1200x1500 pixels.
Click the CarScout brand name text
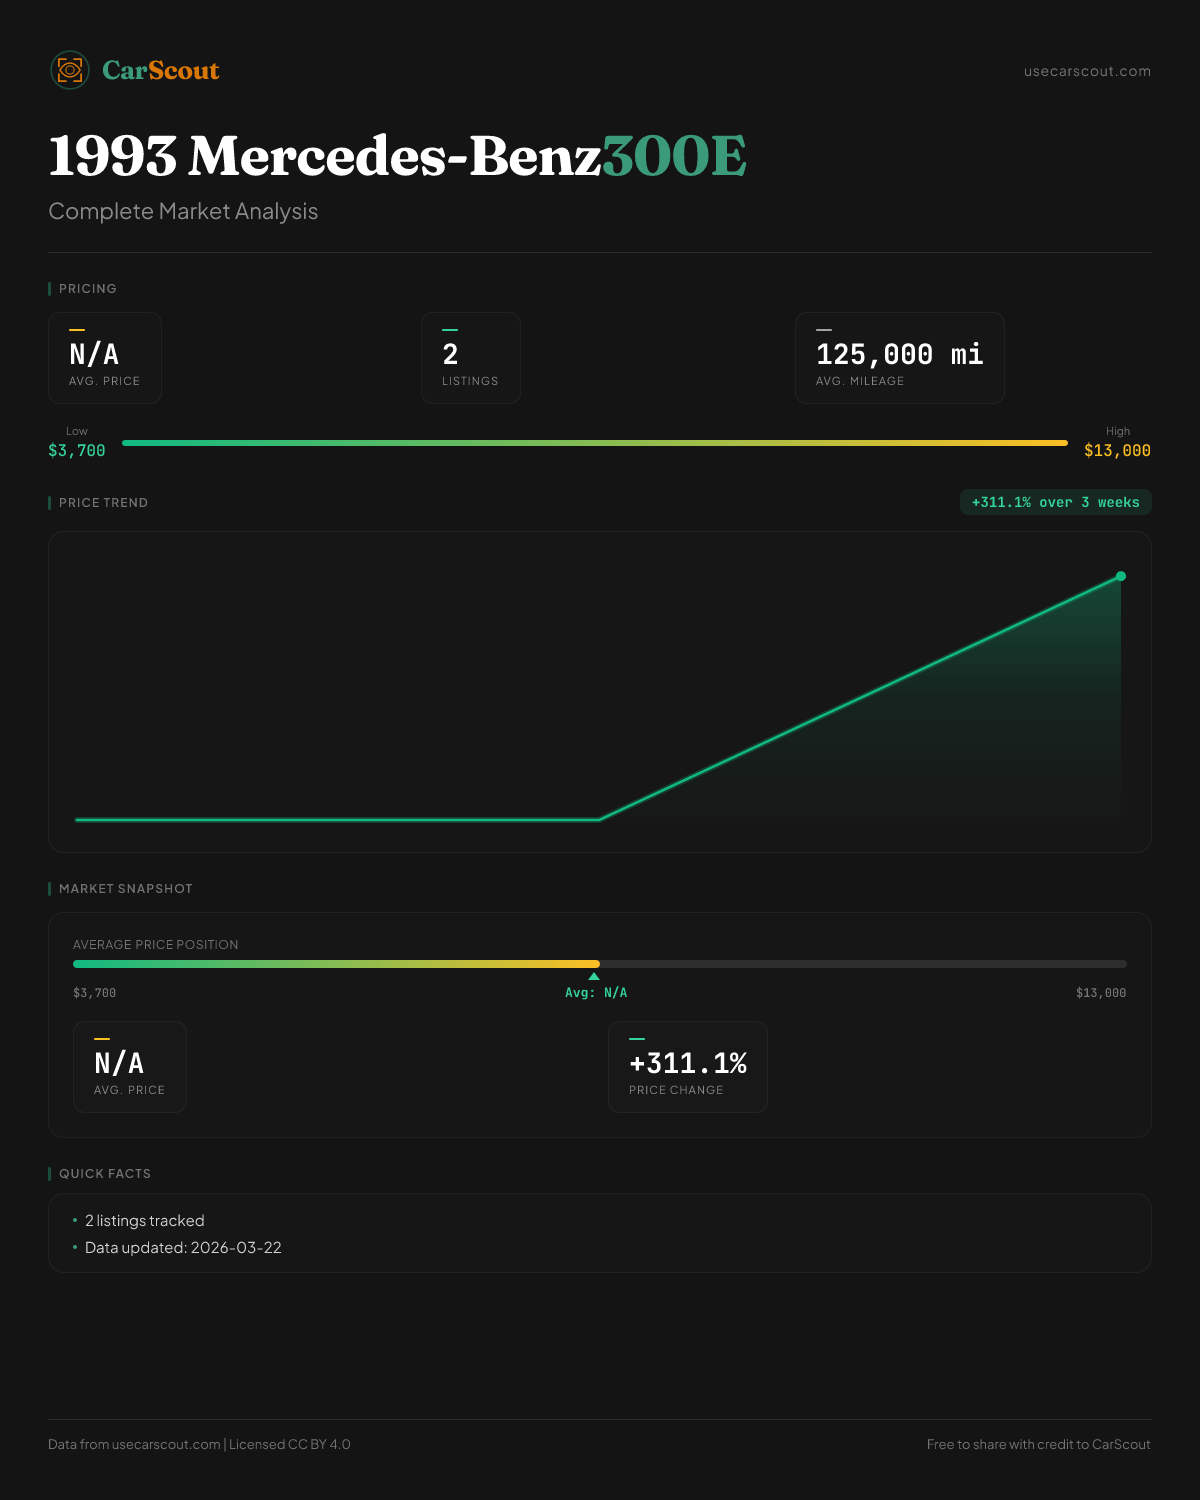[x=160, y=70]
